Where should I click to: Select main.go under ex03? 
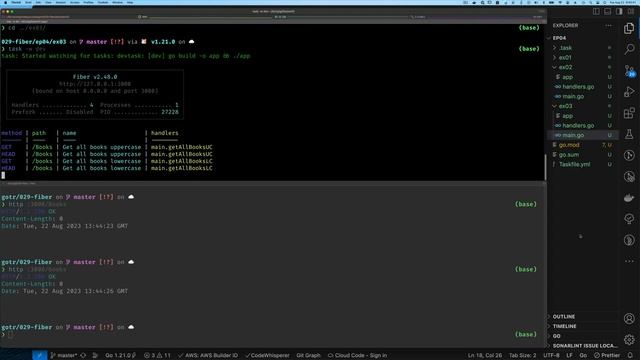(x=583, y=135)
